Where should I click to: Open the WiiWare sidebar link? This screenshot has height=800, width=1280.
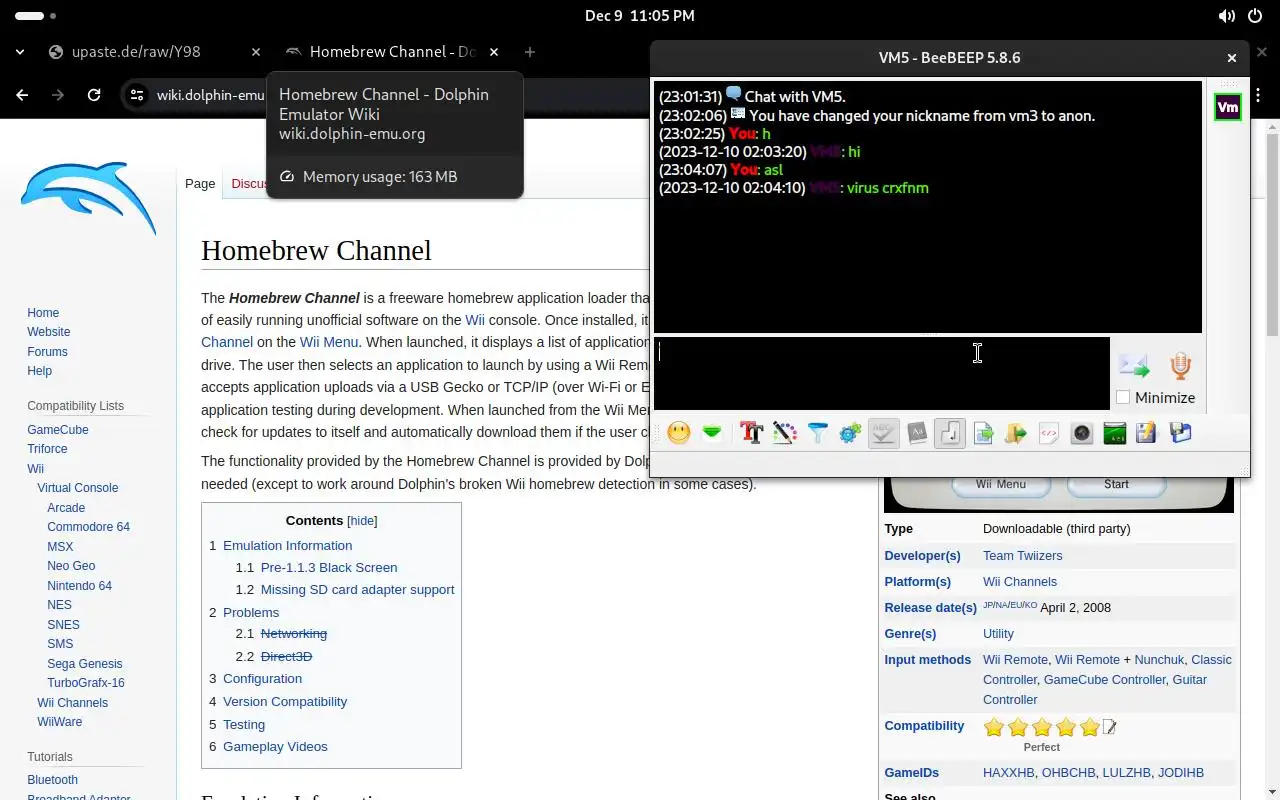[x=60, y=722]
